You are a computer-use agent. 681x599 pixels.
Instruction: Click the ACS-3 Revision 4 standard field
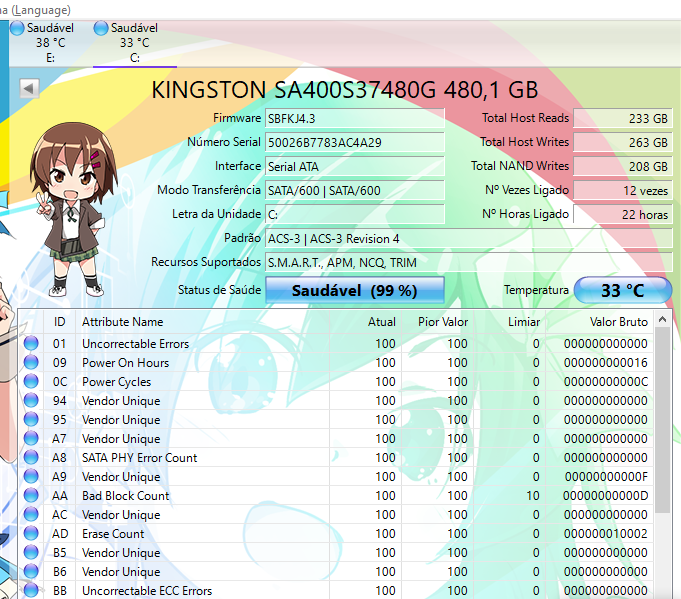[468, 238]
